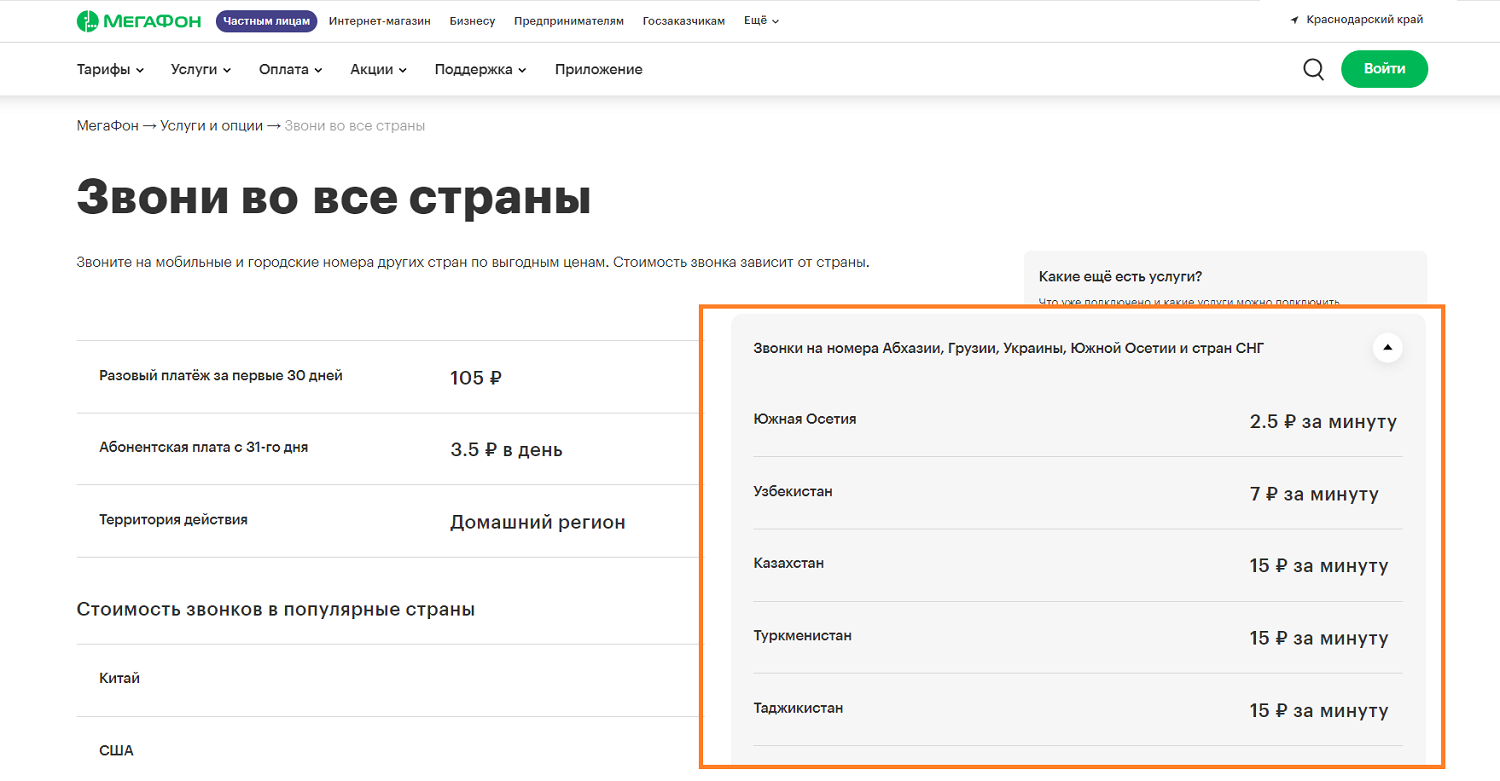This screenshot has height=781, width=1500.
Task: Expand the Оплата menu
Action: [290, 69]
